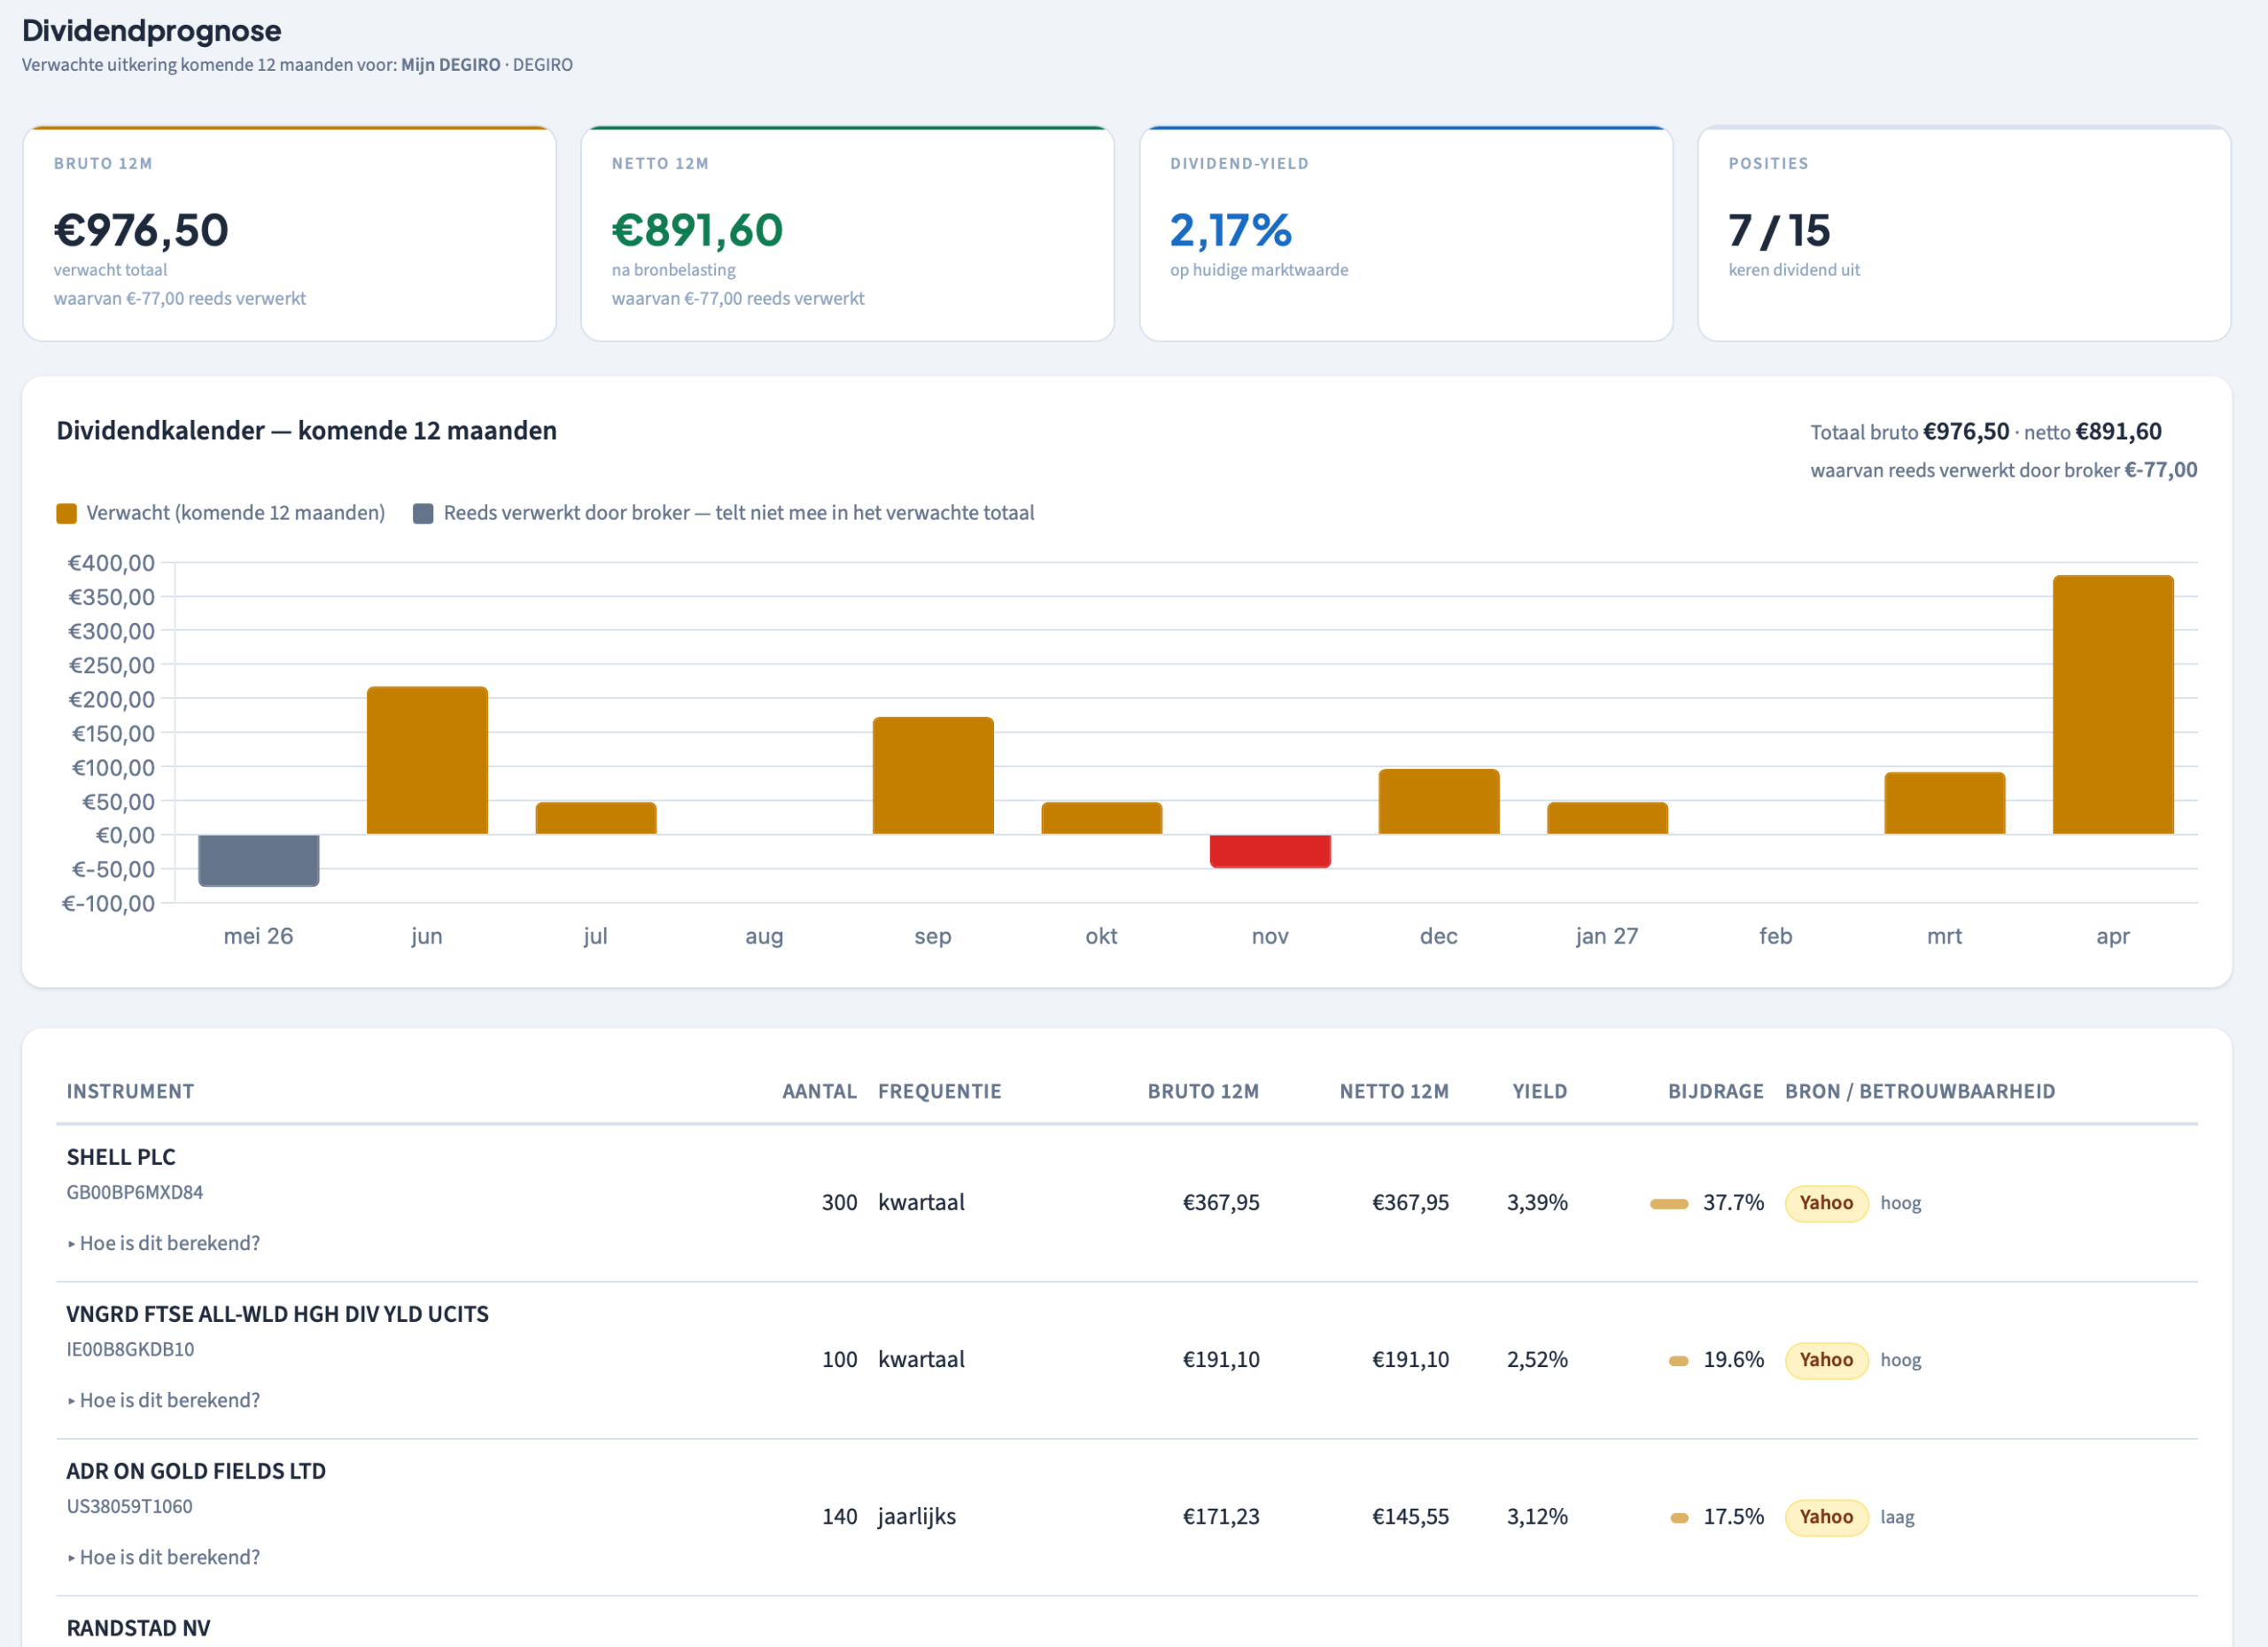Sort by the INSTRUMENT column header
This screenshot has width=2268, height=1647.
[x=130, y=1092]
